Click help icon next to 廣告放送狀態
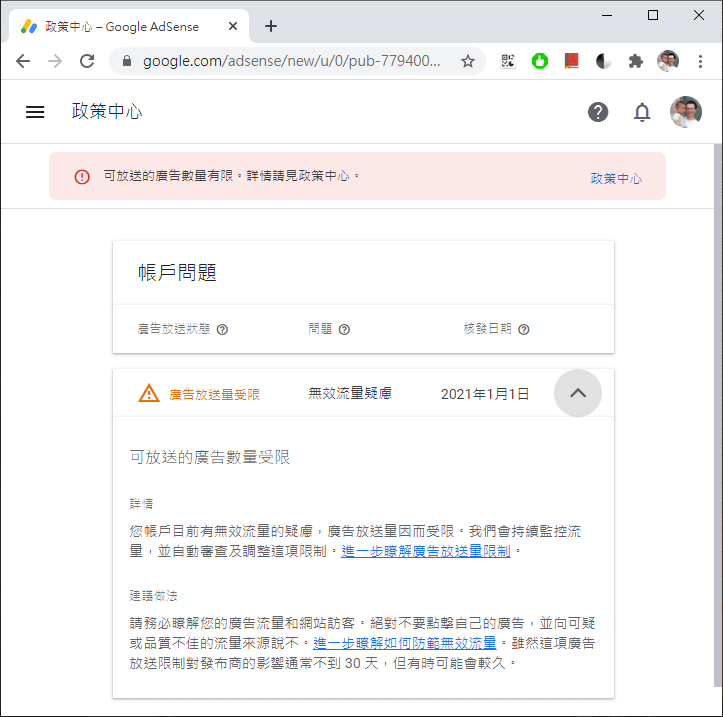Image resolution: width=723 pixels, height=717 pixels. pos(222,329)
